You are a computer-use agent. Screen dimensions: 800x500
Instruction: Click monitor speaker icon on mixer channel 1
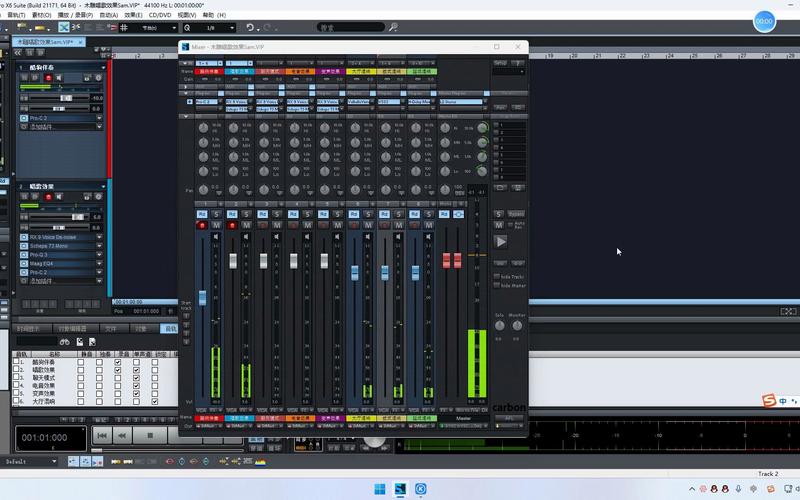point(216,237)
